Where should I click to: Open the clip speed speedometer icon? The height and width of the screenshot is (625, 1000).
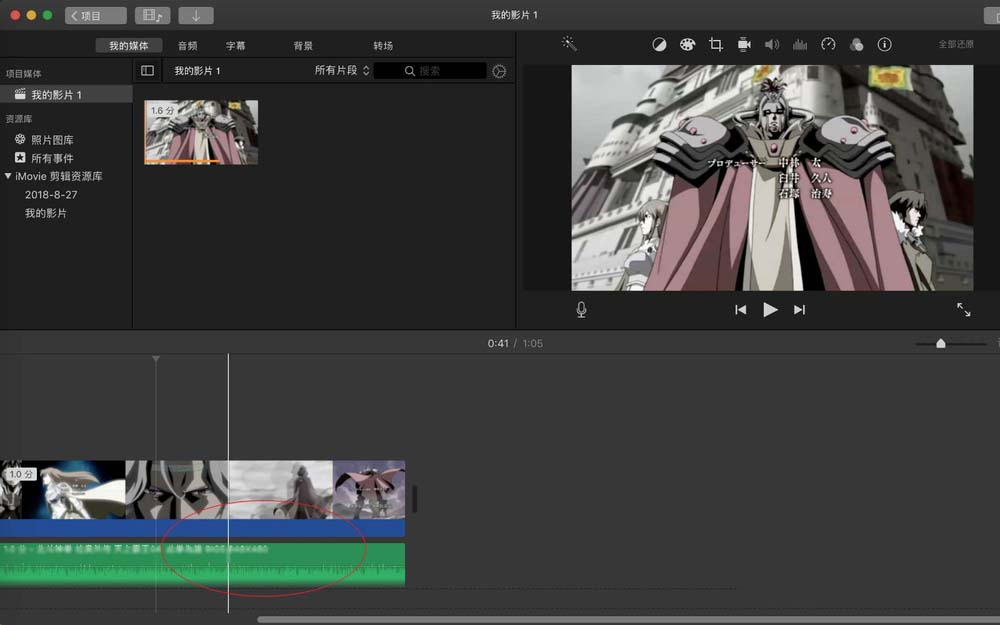pos(828,44)
